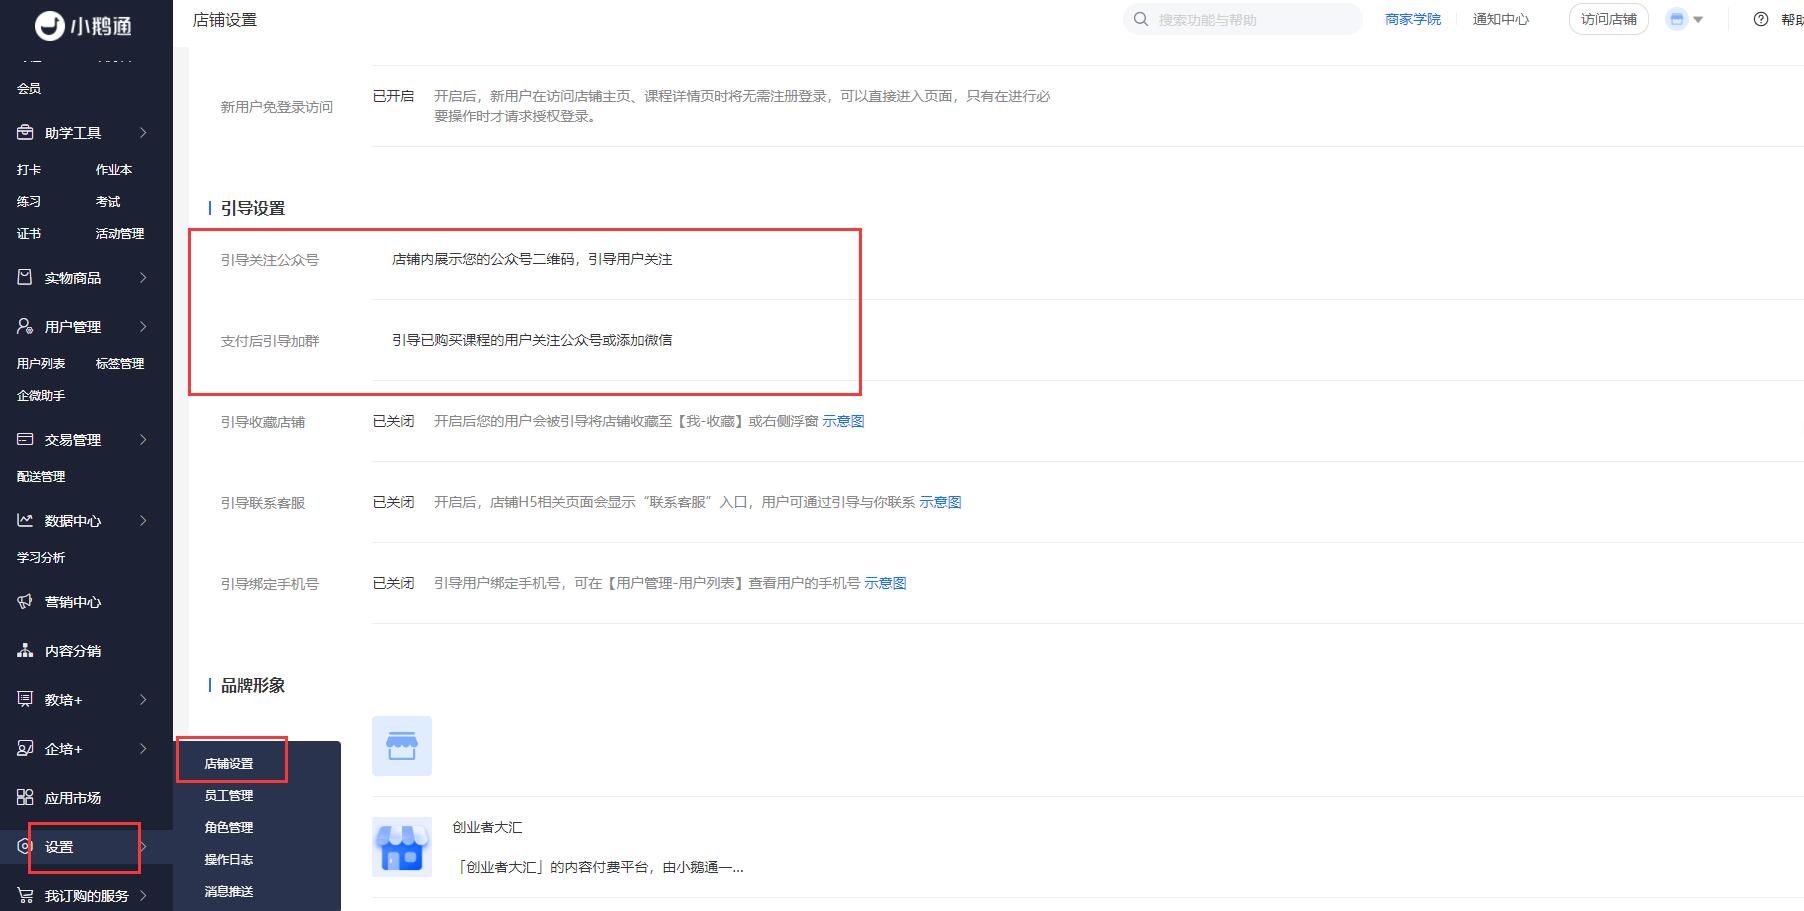The image size is (1804, 911).
Task: Expand the 交易管理 sidebar chevron
Action: 143,440
